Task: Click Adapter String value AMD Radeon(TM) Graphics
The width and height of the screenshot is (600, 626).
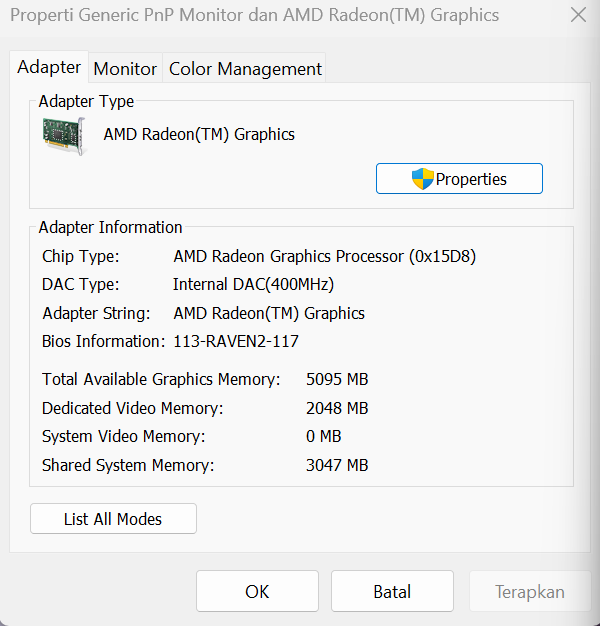Action: click(269, 313)
